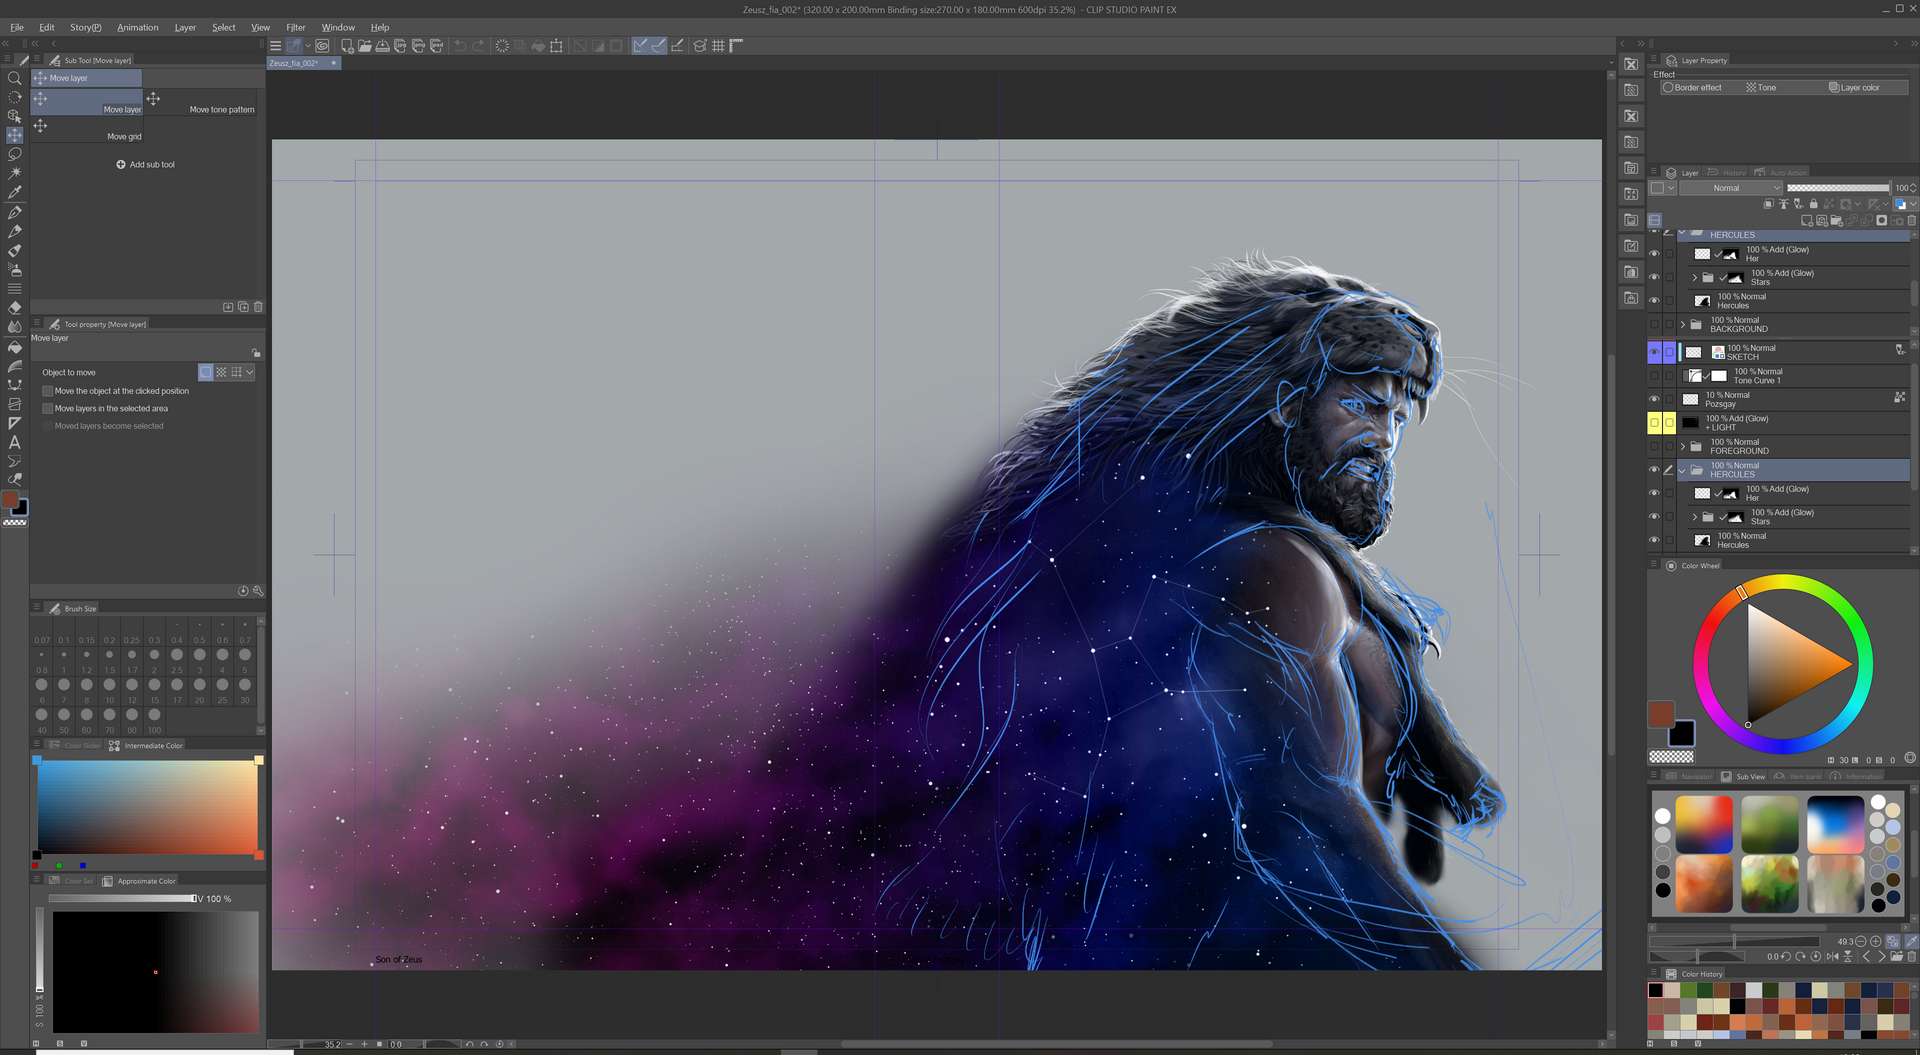
Task: Switch to the Navigator tab
Action: point(1689,777)
